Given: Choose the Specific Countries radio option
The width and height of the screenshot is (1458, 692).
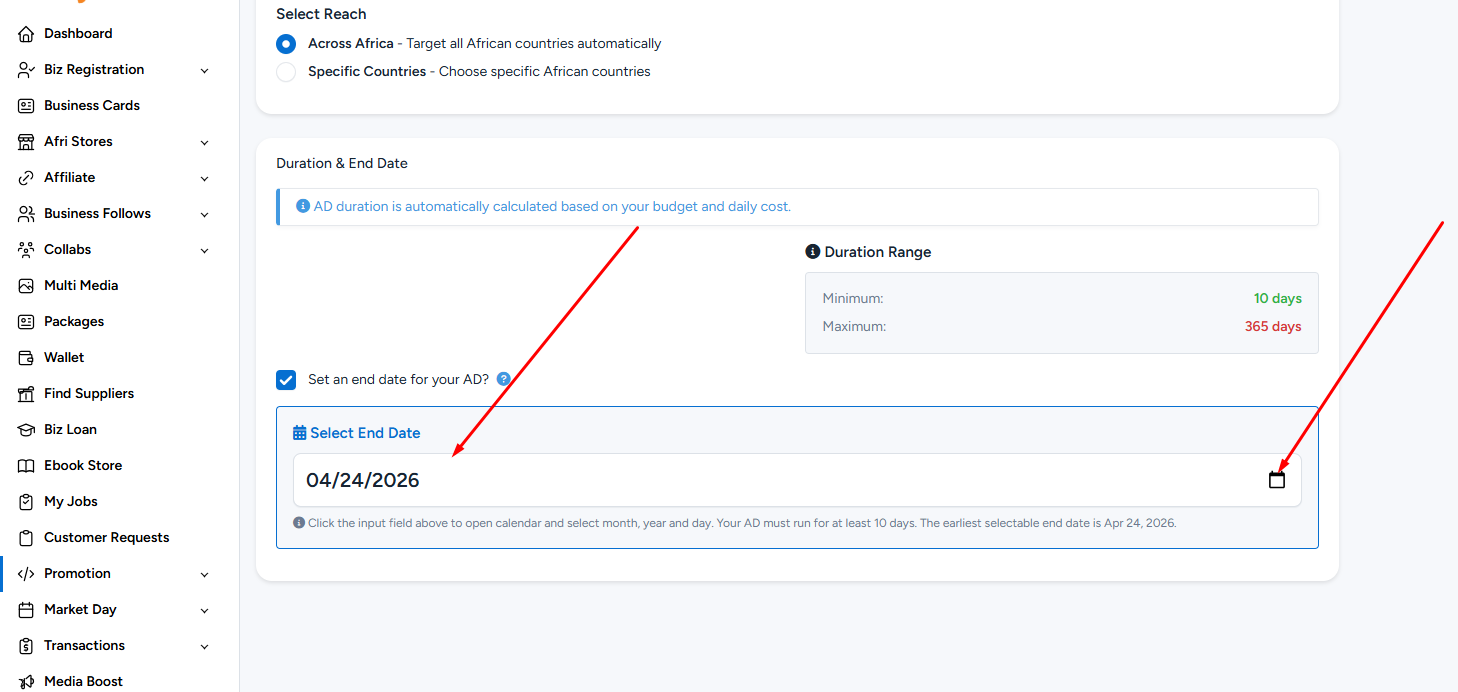Looking at the screenshot, I should click(286, 72).
